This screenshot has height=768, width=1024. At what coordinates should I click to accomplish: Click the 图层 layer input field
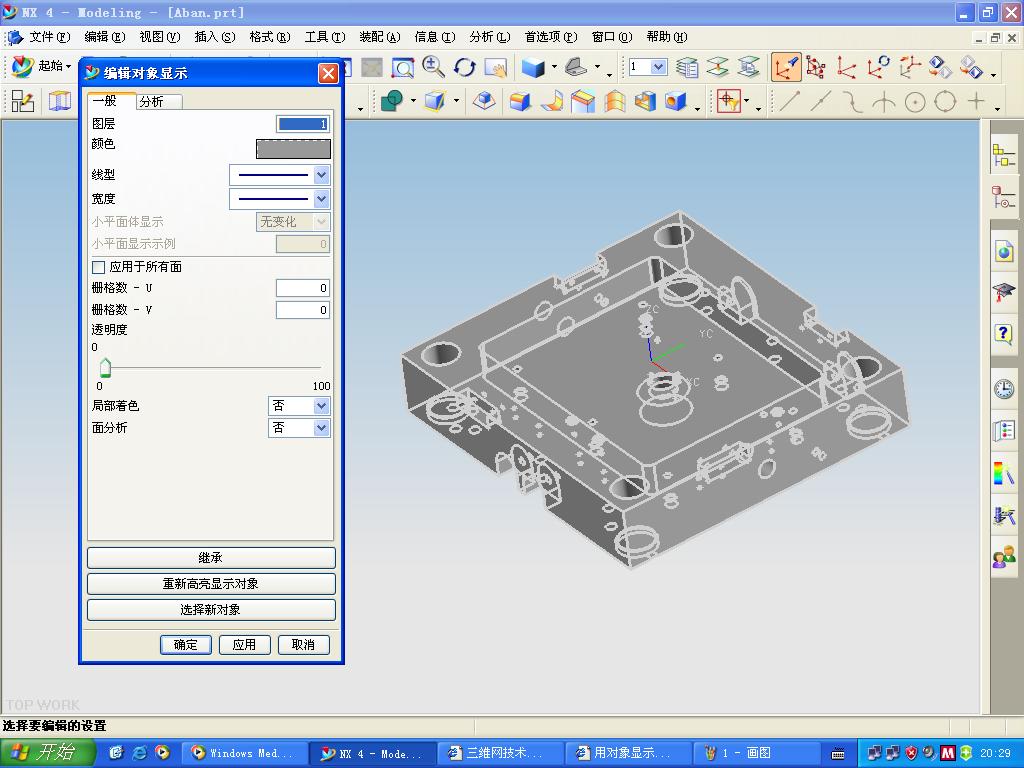point(303,124)
